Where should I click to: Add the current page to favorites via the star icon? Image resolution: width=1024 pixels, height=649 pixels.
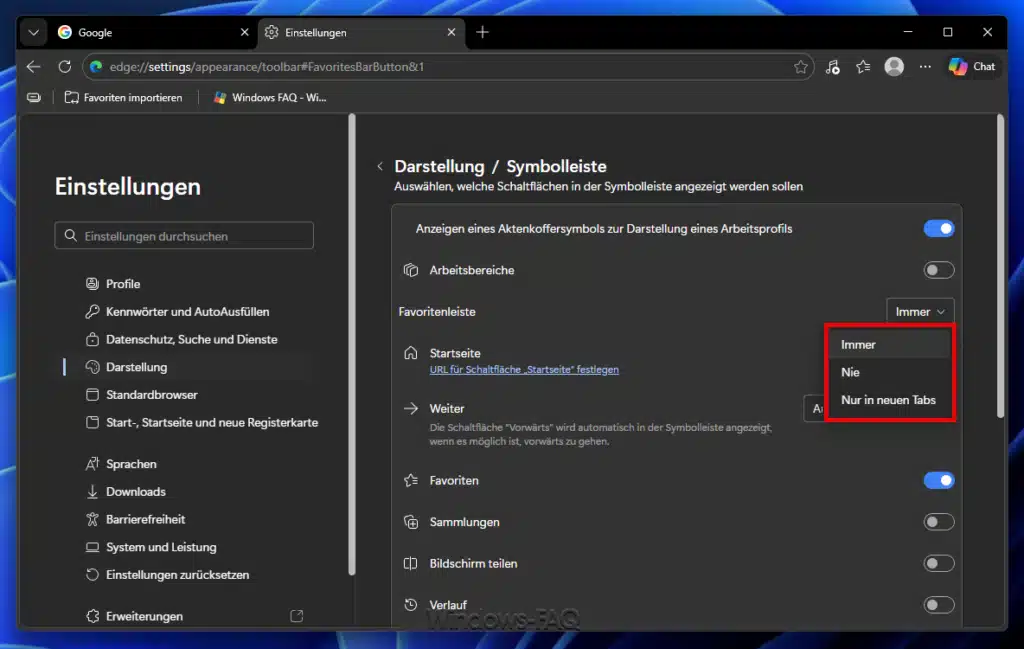(800, 67)
